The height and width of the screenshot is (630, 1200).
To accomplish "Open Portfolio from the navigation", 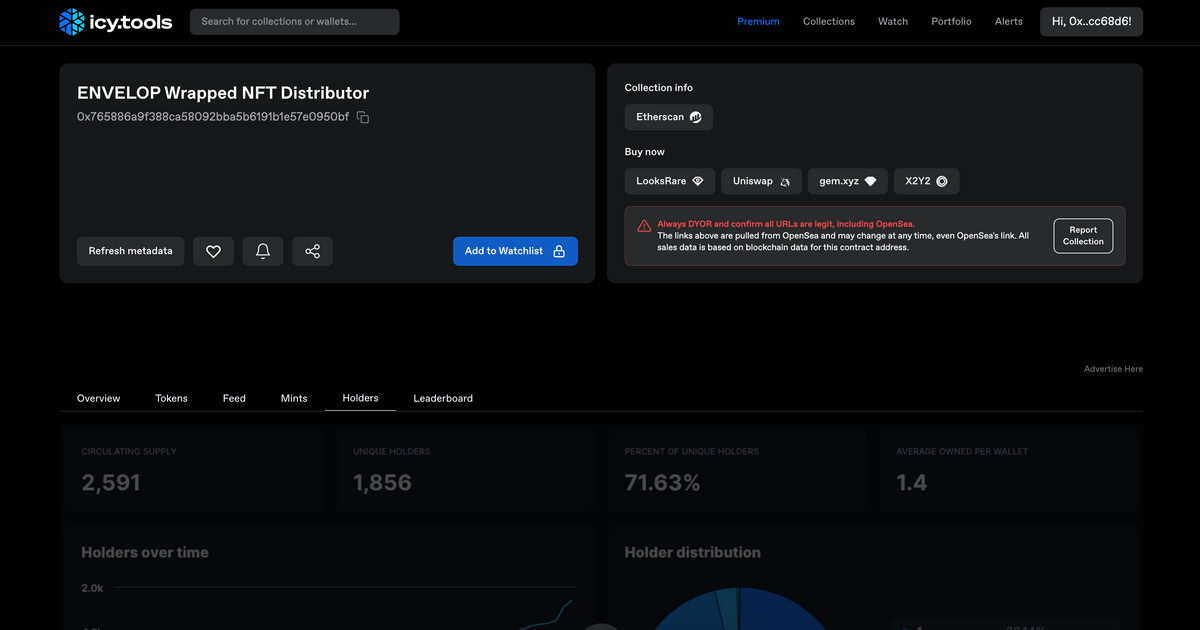I will coord(951,21).
